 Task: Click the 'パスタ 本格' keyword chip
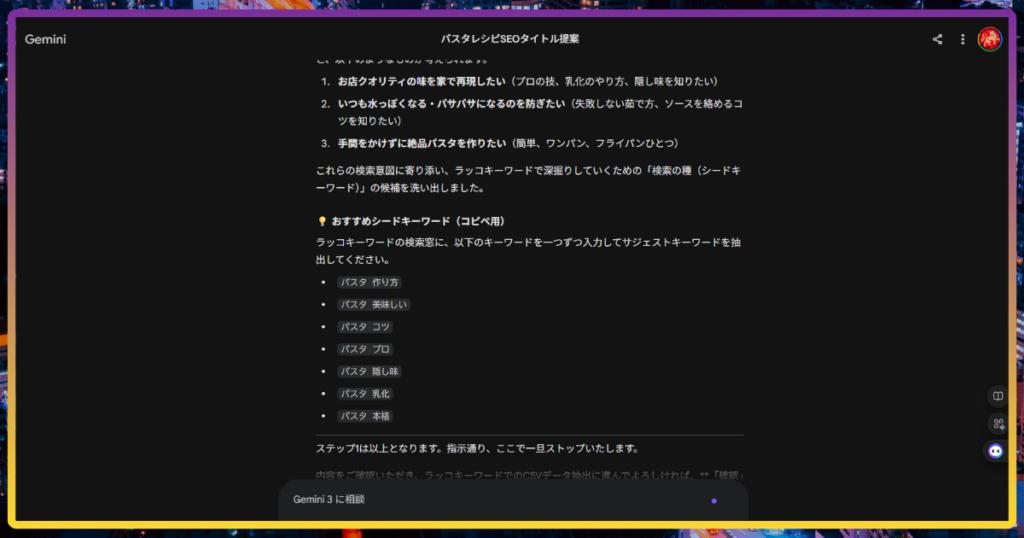pyautogui.click(x=365, y=416)
